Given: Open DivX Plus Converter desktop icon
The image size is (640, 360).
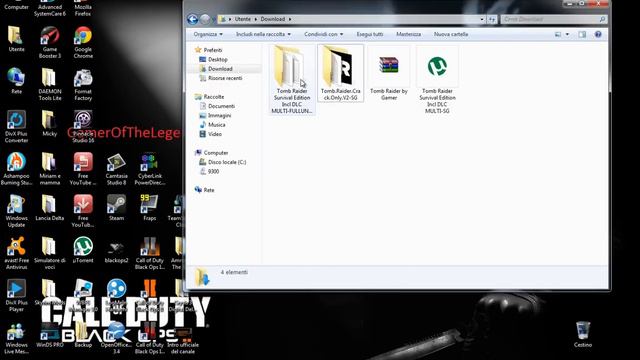Looking at the screenshot, I should [x=16, y=127].
